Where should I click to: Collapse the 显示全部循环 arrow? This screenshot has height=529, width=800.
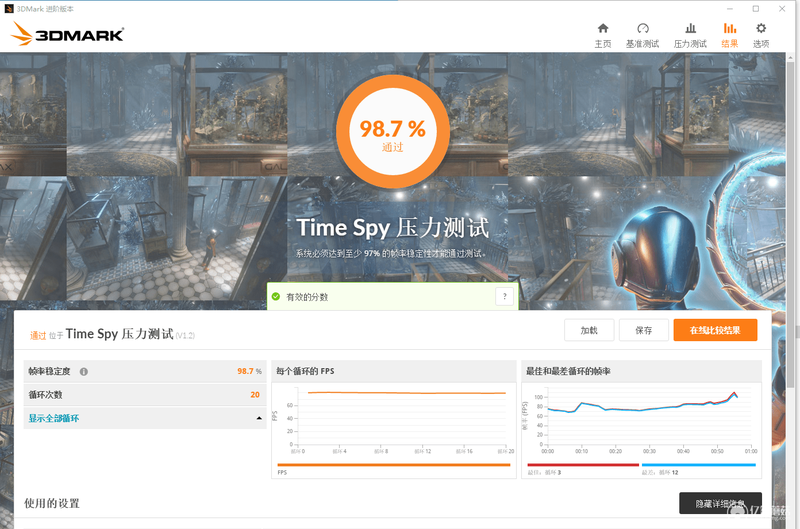click(259, 418)
